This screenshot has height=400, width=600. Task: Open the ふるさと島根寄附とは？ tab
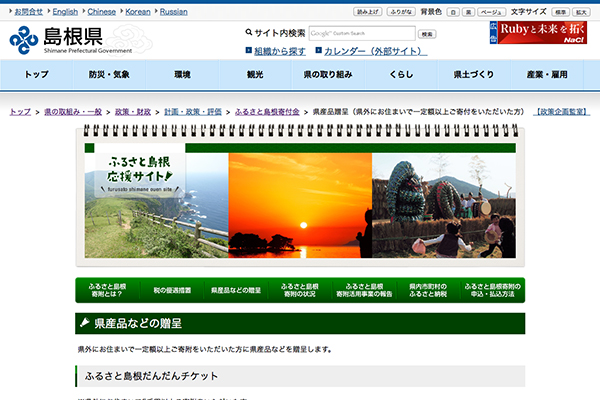click(x=107, y=290)
